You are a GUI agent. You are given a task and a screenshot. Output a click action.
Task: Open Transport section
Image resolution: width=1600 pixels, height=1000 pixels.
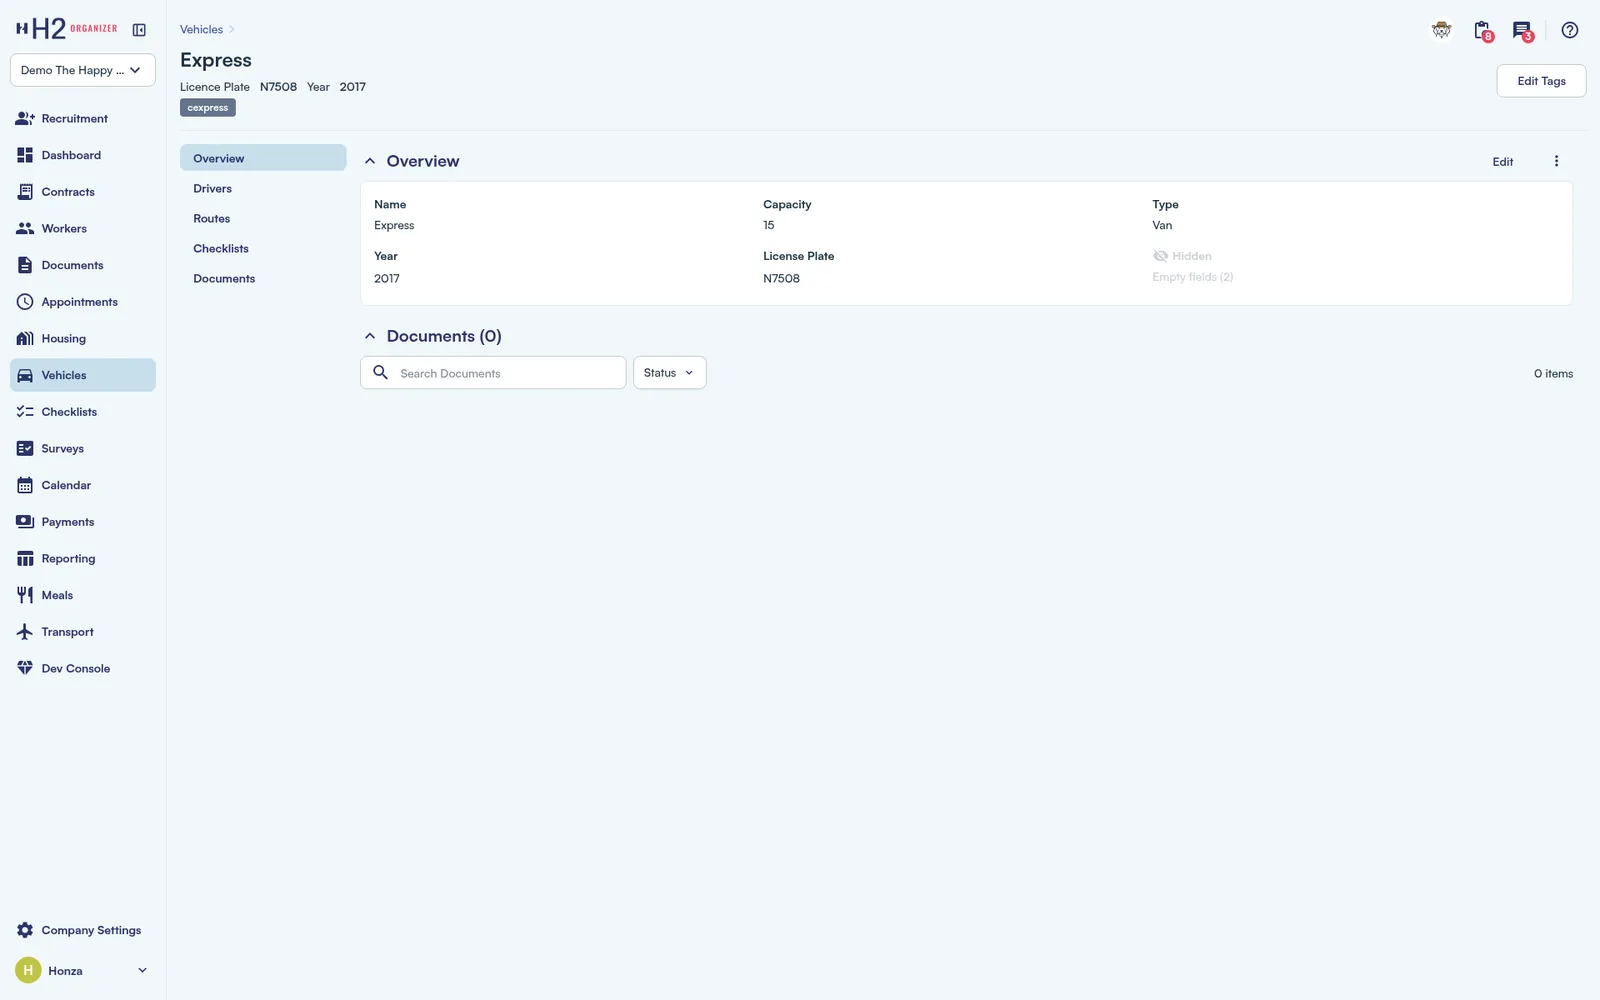[83, 632]
